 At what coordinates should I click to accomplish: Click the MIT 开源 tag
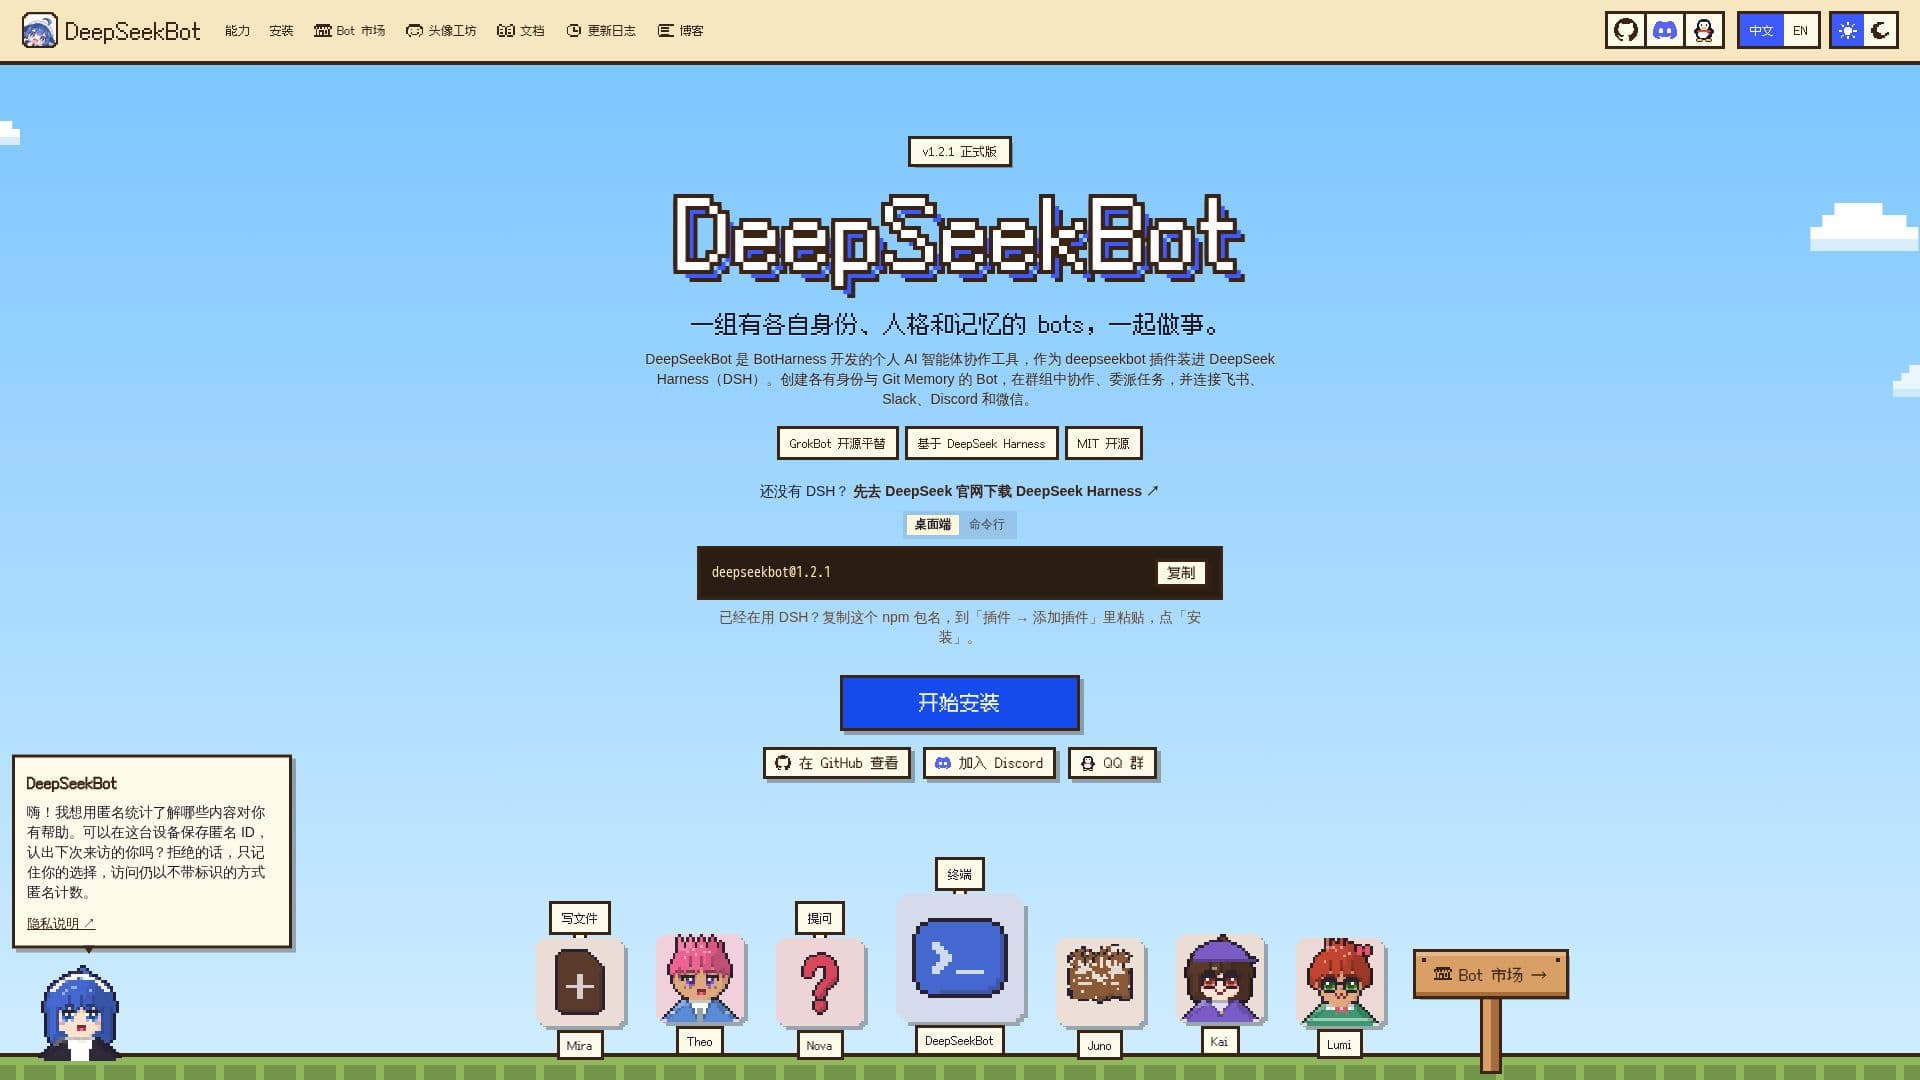coord(1103,443)
